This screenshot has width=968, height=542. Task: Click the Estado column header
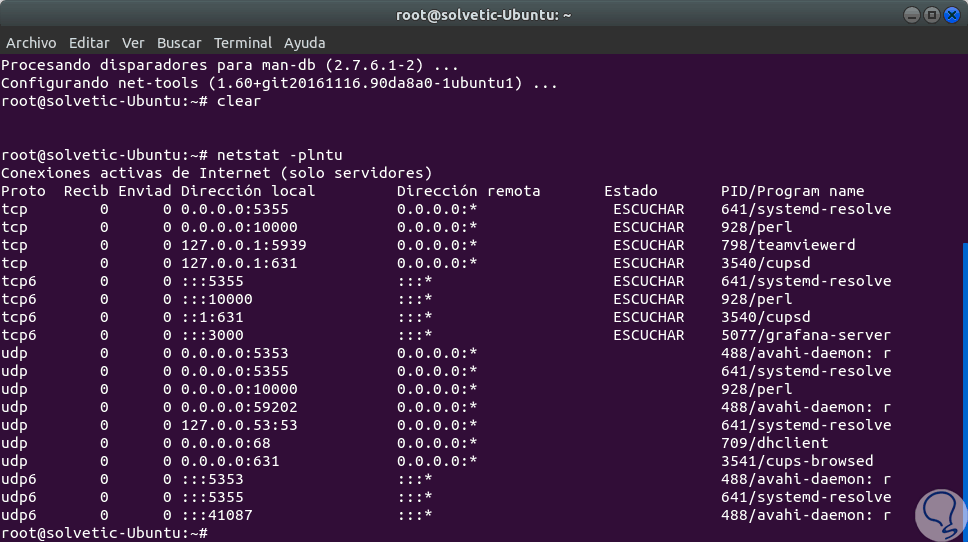[630, 191]
